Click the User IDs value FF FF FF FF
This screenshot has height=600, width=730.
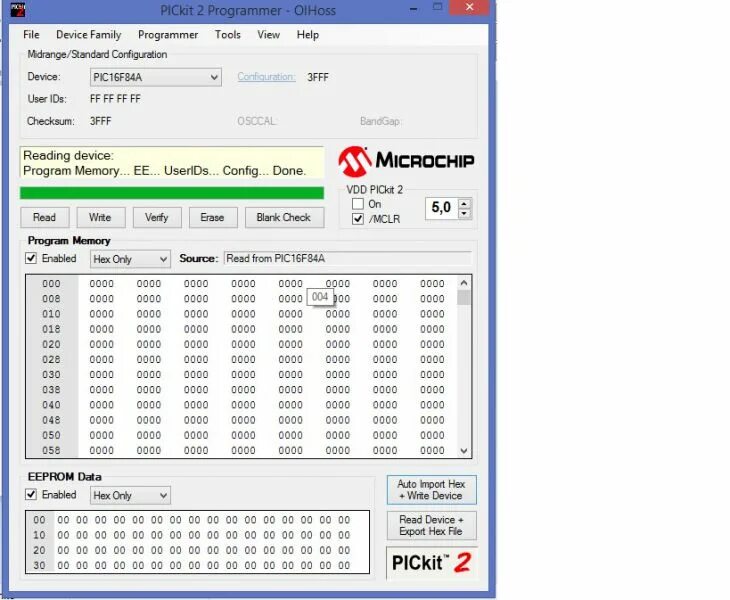pos(115,99)
